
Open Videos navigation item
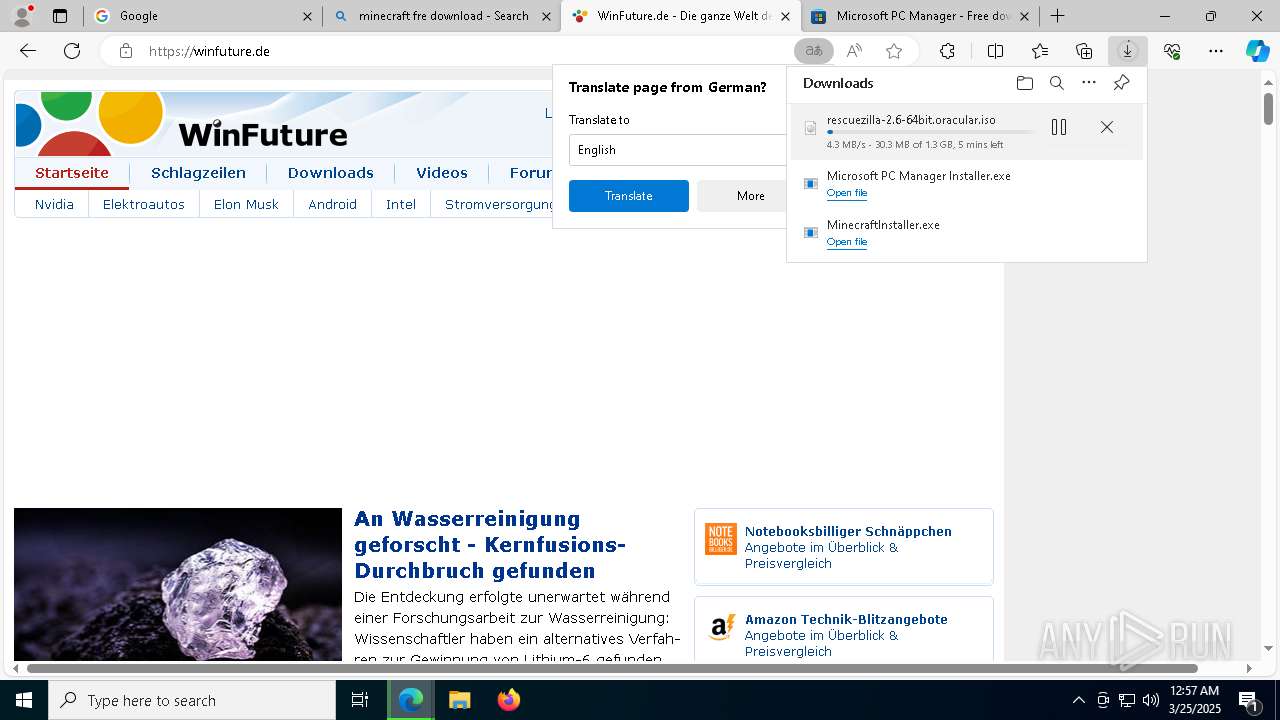click(x=442, y=173)
